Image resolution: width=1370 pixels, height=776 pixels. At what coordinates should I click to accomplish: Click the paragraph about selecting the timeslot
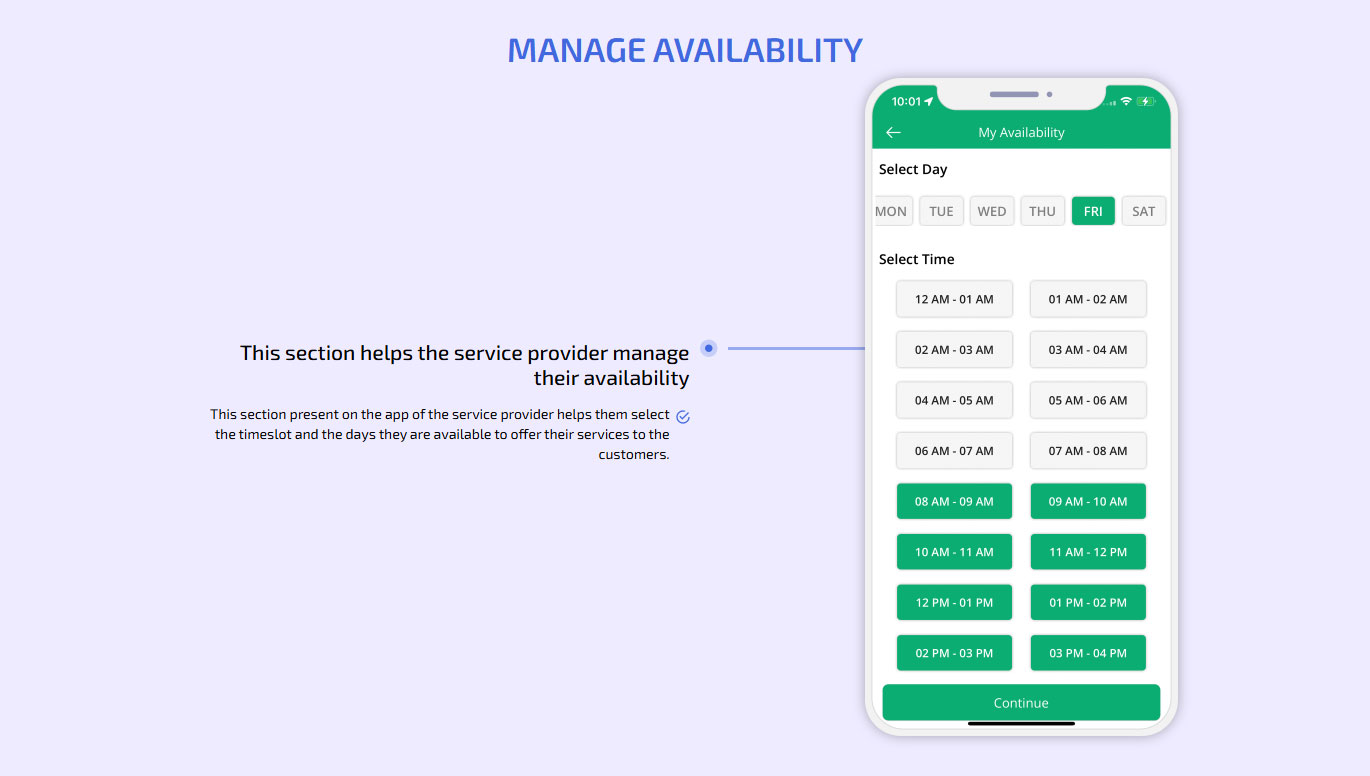[x=440, y=434]
